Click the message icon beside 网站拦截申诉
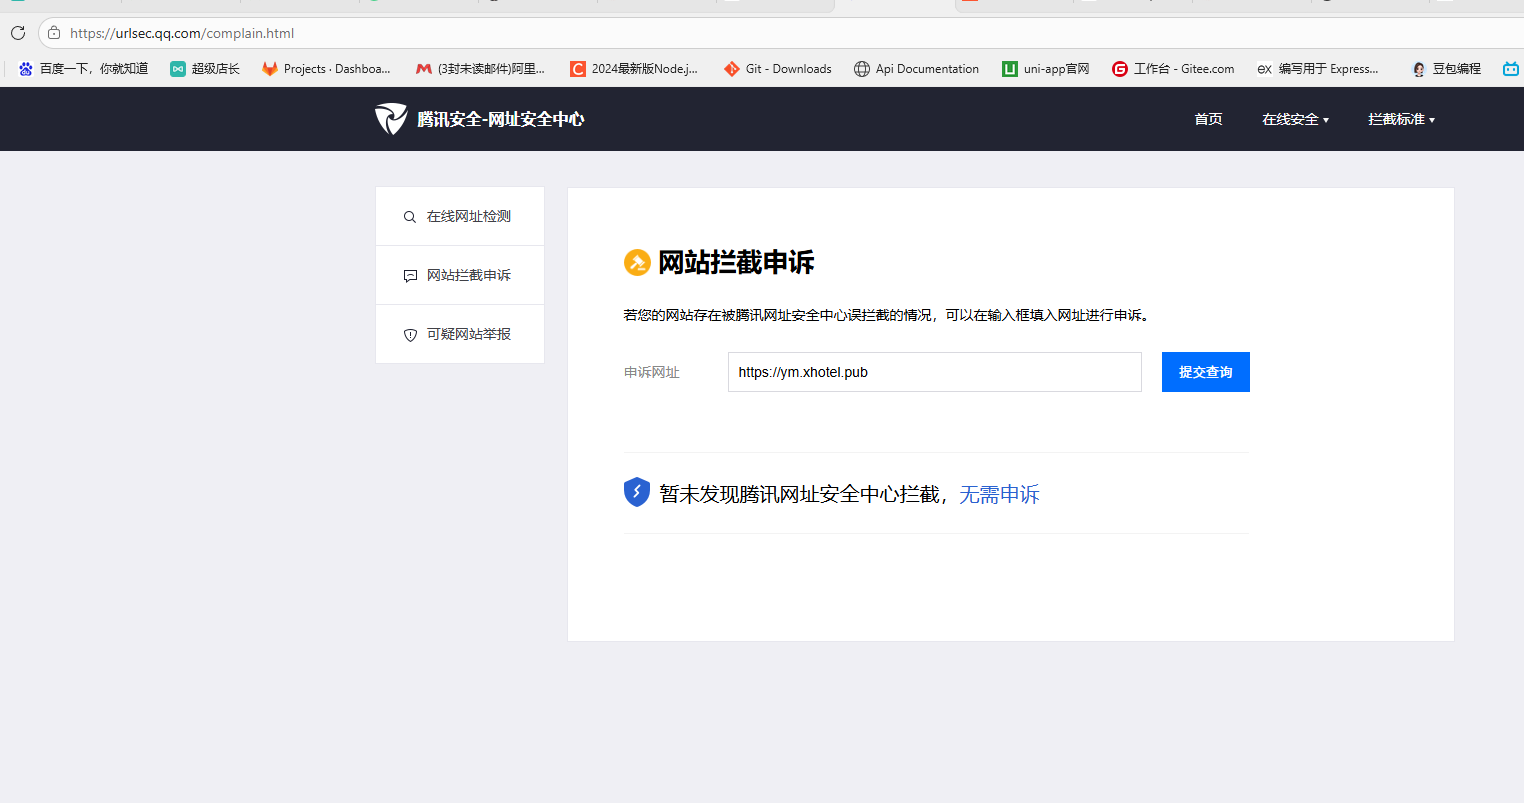This screenshot has width=1524, height=803. [410, 276]
